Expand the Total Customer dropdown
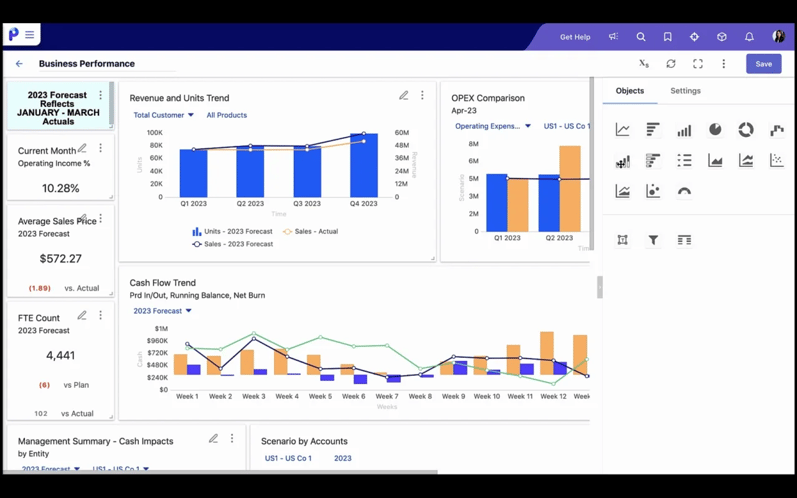Viewport: 797px width, 498px height. [x=163, y=115]
